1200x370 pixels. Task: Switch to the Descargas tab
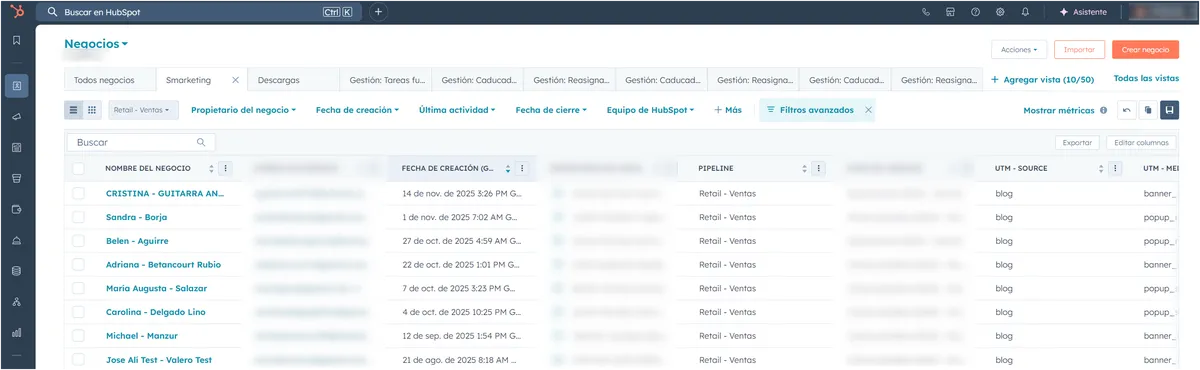coord(293,80)
